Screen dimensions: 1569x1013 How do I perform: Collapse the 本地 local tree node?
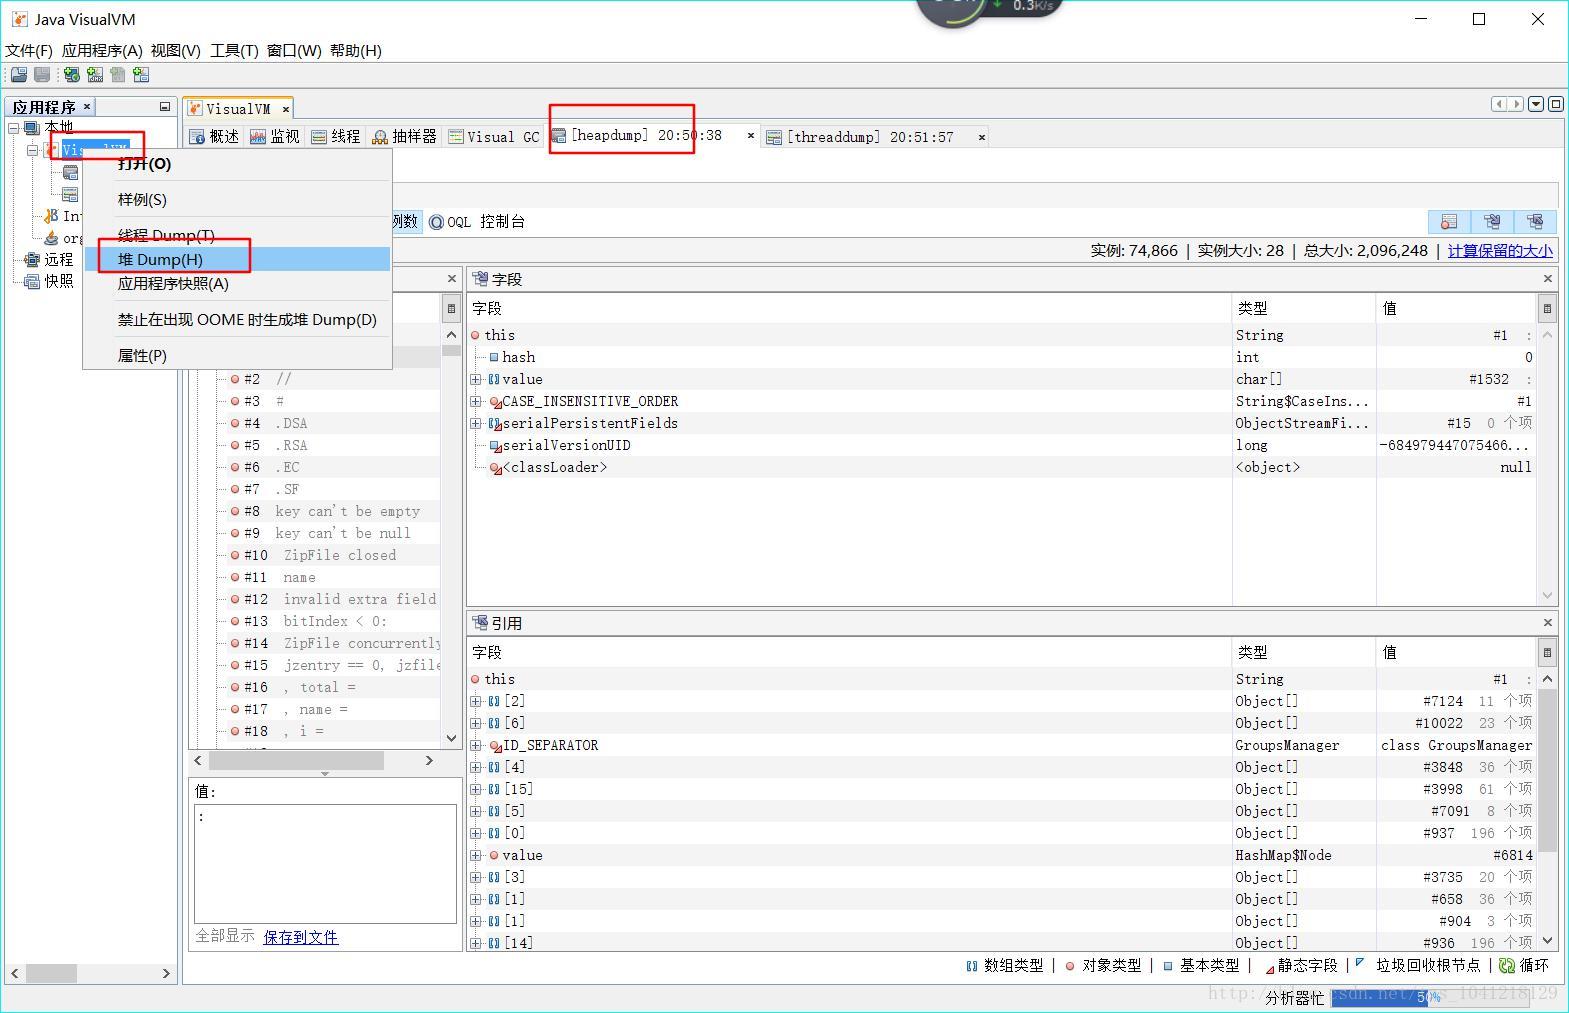pyautogui.click(x=14, y=127)
